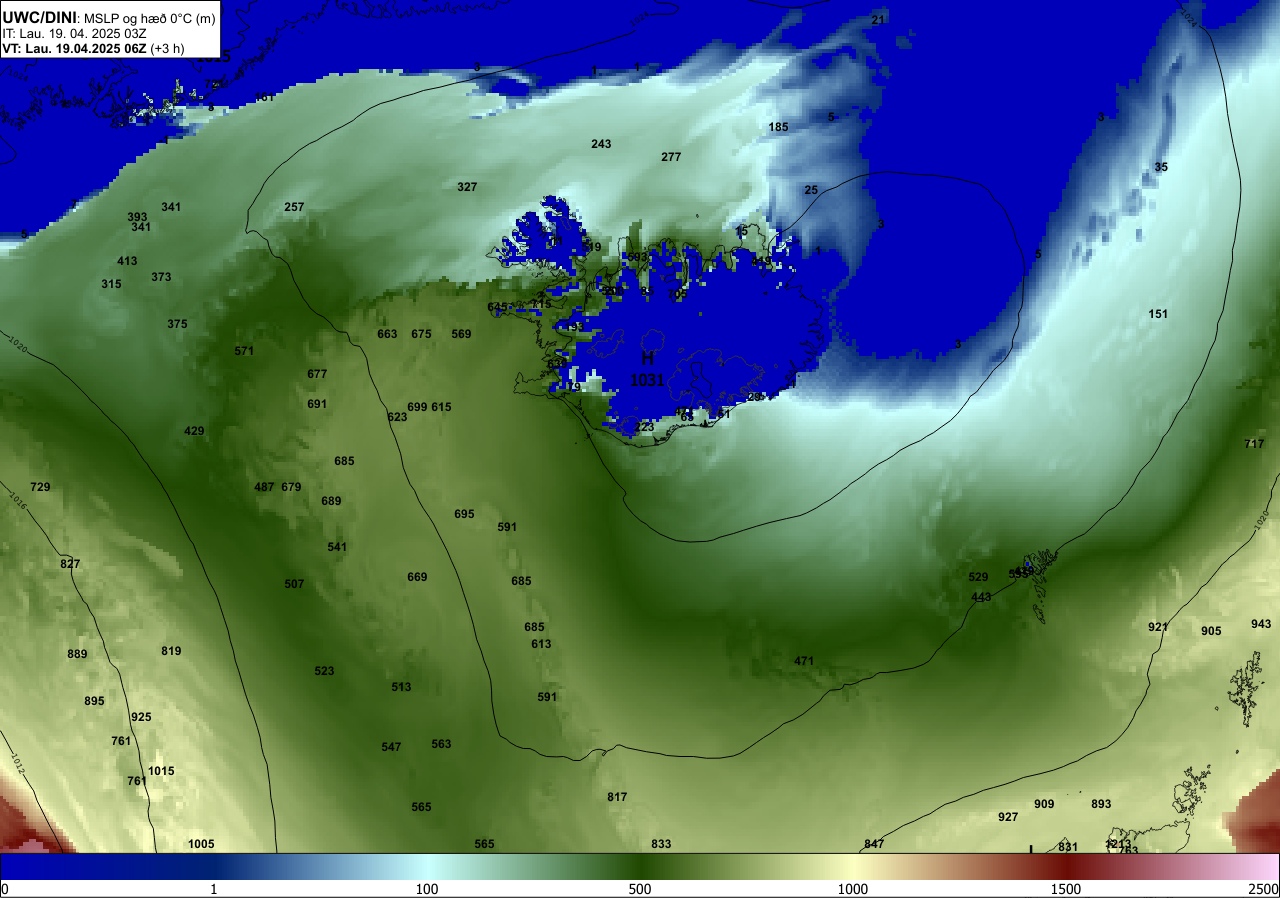Click the 1500 tick label on color legend
Viewport: 1280px width, 898px height.
pyautogui.click(x=1066, y=889)
